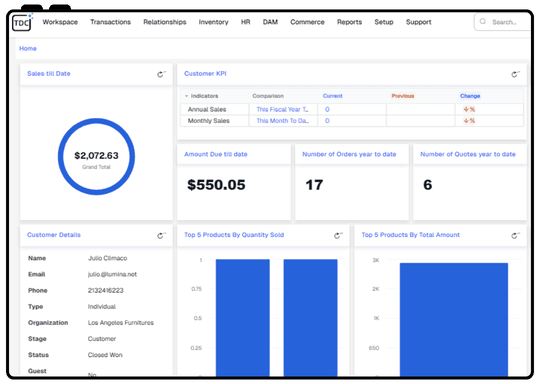Open the HR menu
Screen dimensions: 540x384
246,22
